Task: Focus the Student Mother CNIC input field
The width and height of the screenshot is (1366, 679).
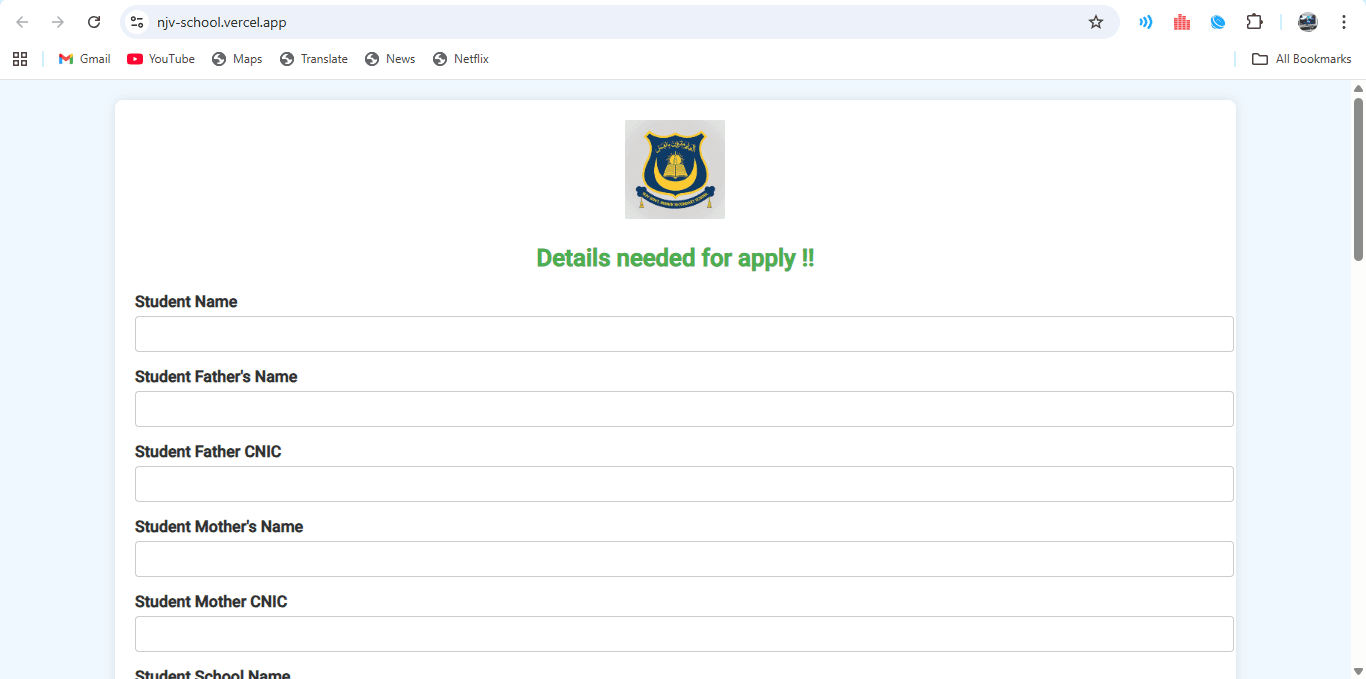Action: 684,634
